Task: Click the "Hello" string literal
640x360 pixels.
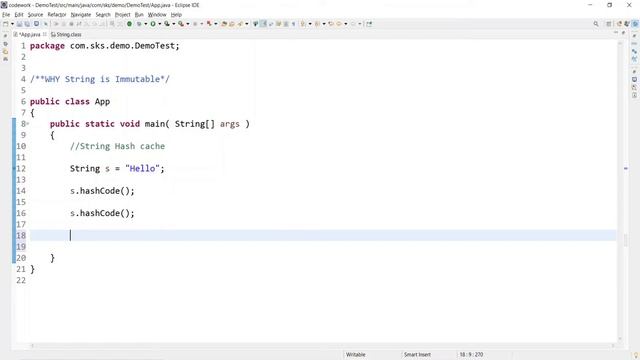Action: 142,169
